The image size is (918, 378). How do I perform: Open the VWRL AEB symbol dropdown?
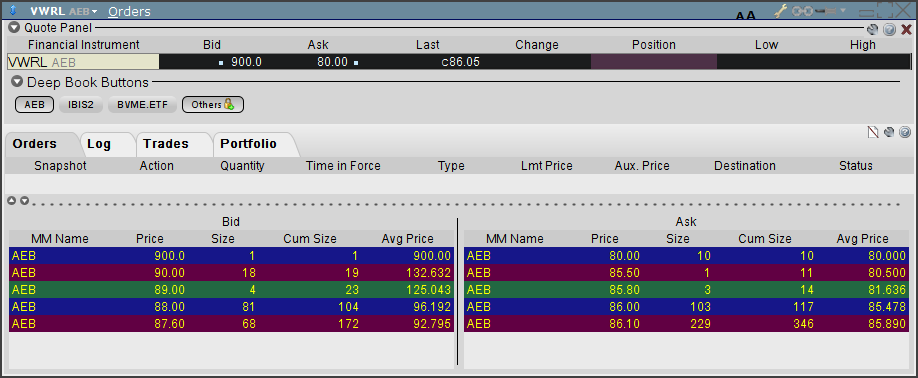click(x=94, y=12)
